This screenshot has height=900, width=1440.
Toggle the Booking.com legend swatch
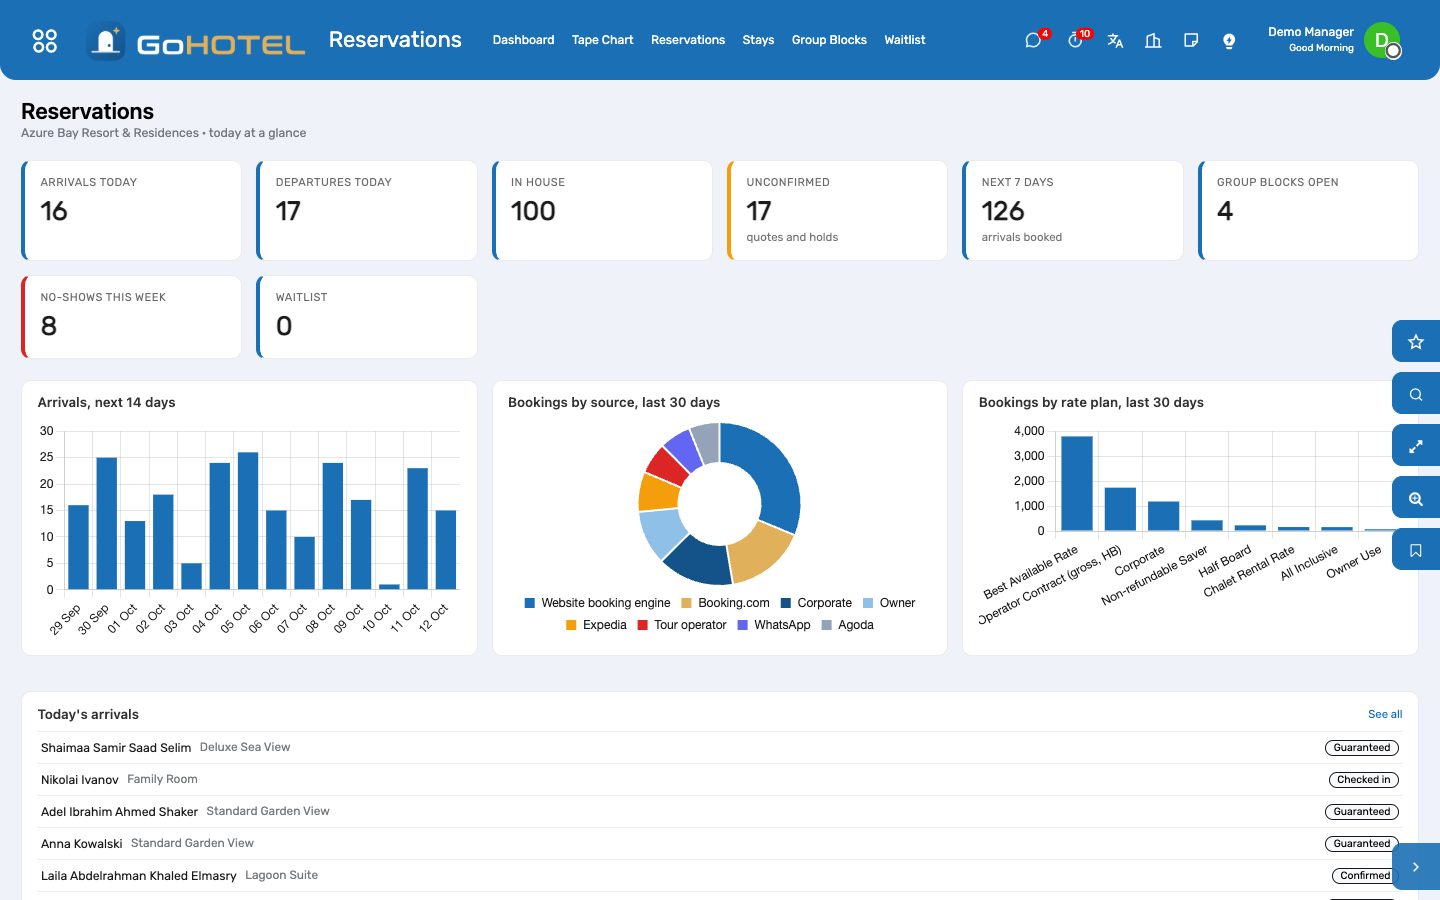(687, 603)
